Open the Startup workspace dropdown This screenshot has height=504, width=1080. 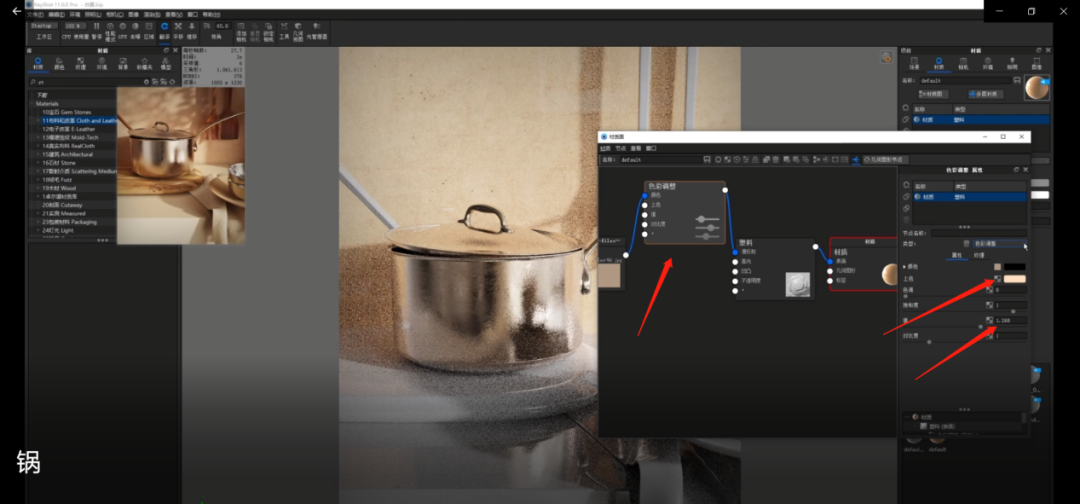tap(44, 25)
